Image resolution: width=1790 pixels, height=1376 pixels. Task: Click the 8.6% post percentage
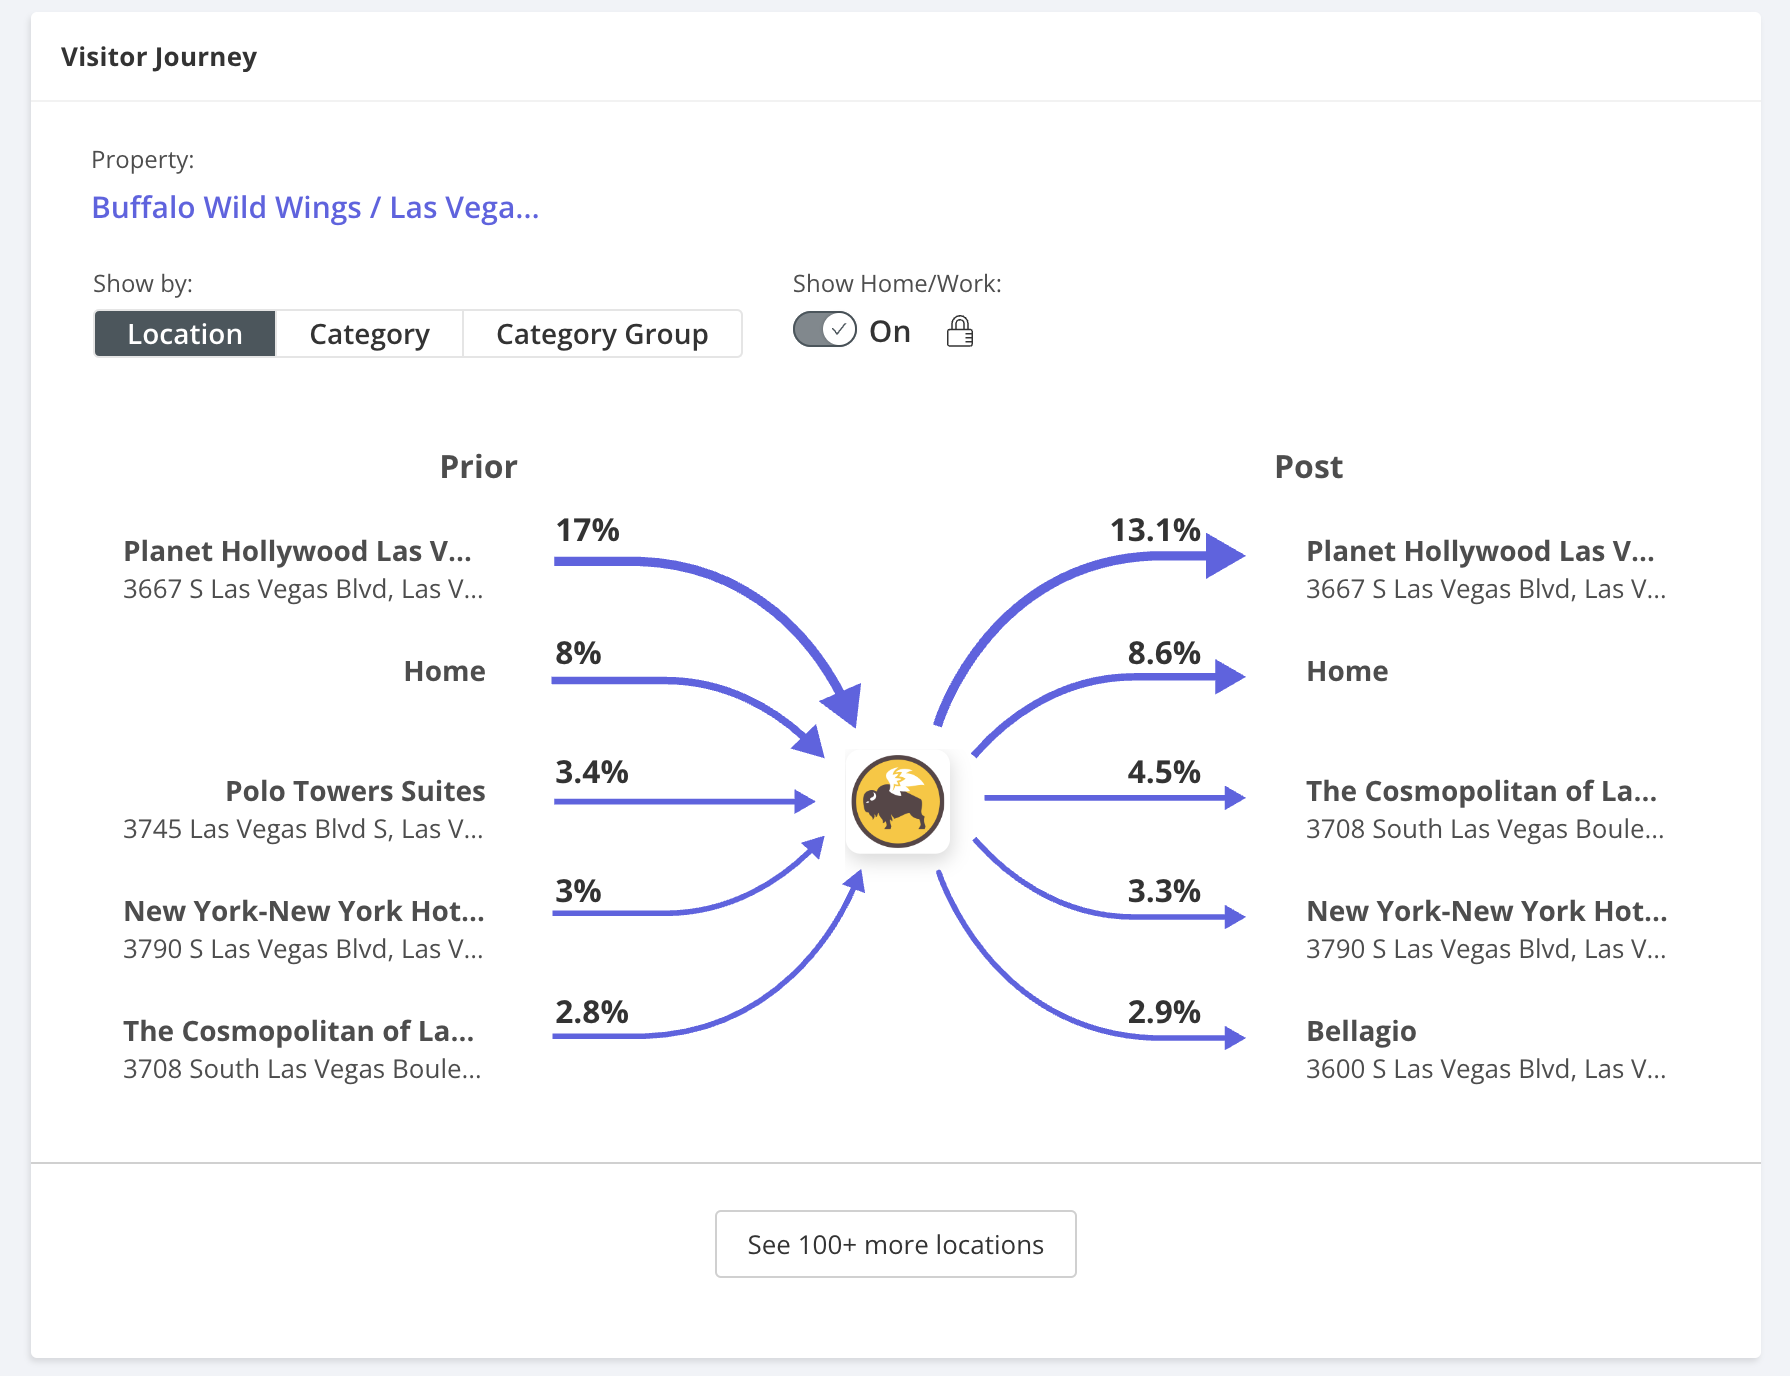pos(1164,653)
